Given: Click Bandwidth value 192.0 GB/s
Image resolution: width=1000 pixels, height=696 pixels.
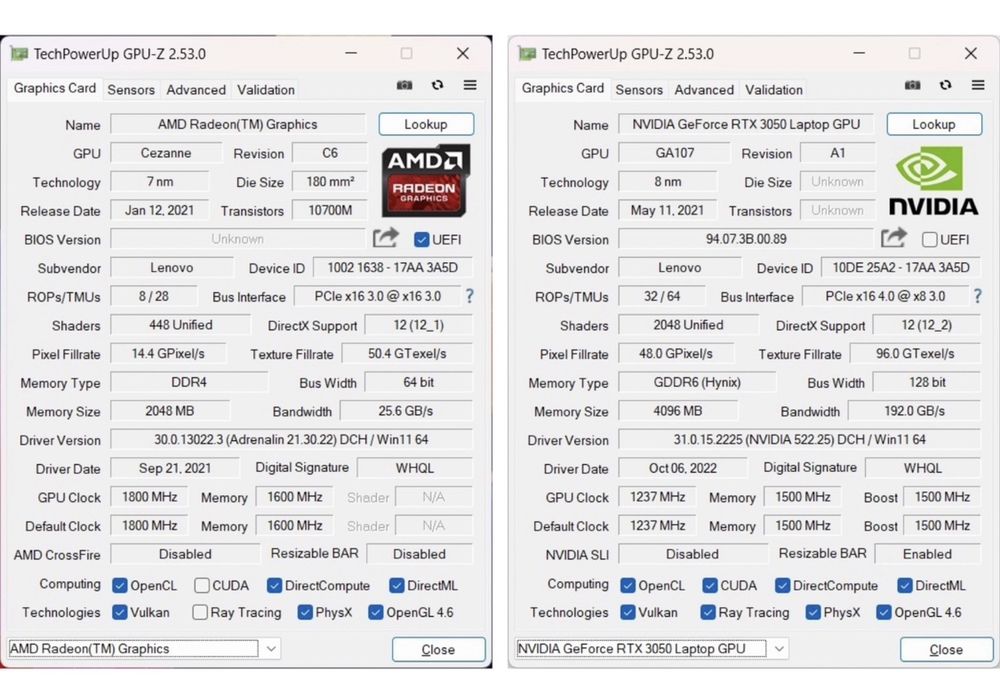Looking at the screenshot, I should pyautogui.click(x=915, y=411).
